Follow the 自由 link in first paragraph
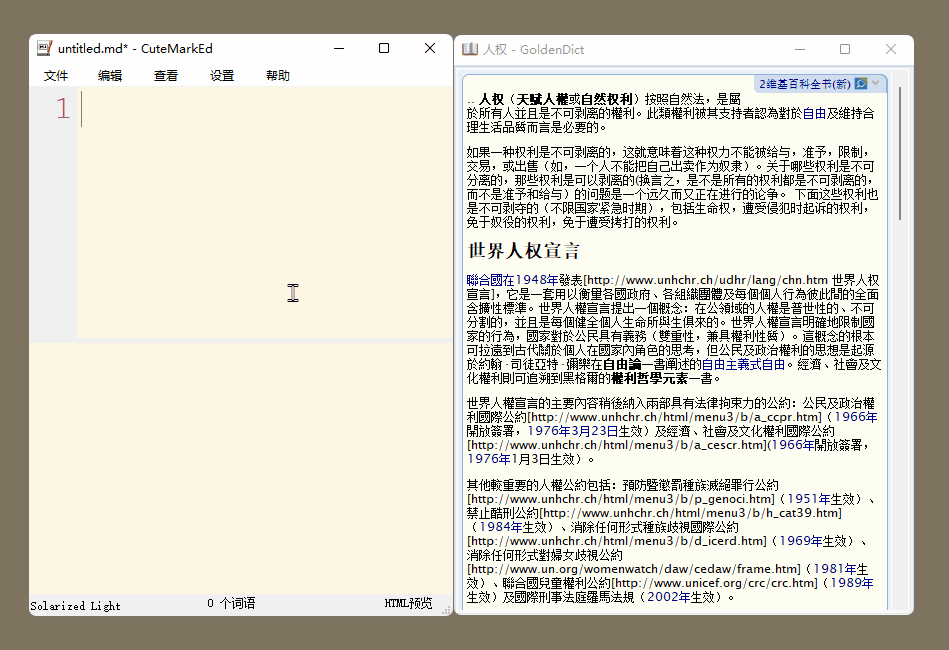 pos(814,113)
